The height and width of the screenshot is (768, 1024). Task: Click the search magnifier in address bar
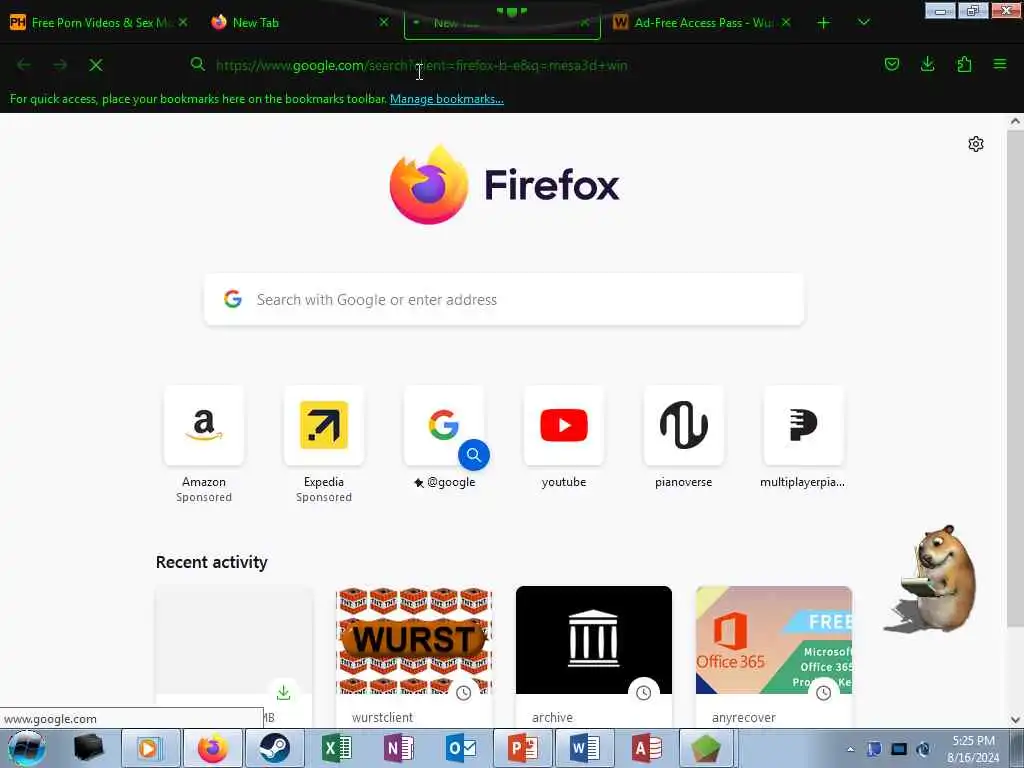click(197, 64)
